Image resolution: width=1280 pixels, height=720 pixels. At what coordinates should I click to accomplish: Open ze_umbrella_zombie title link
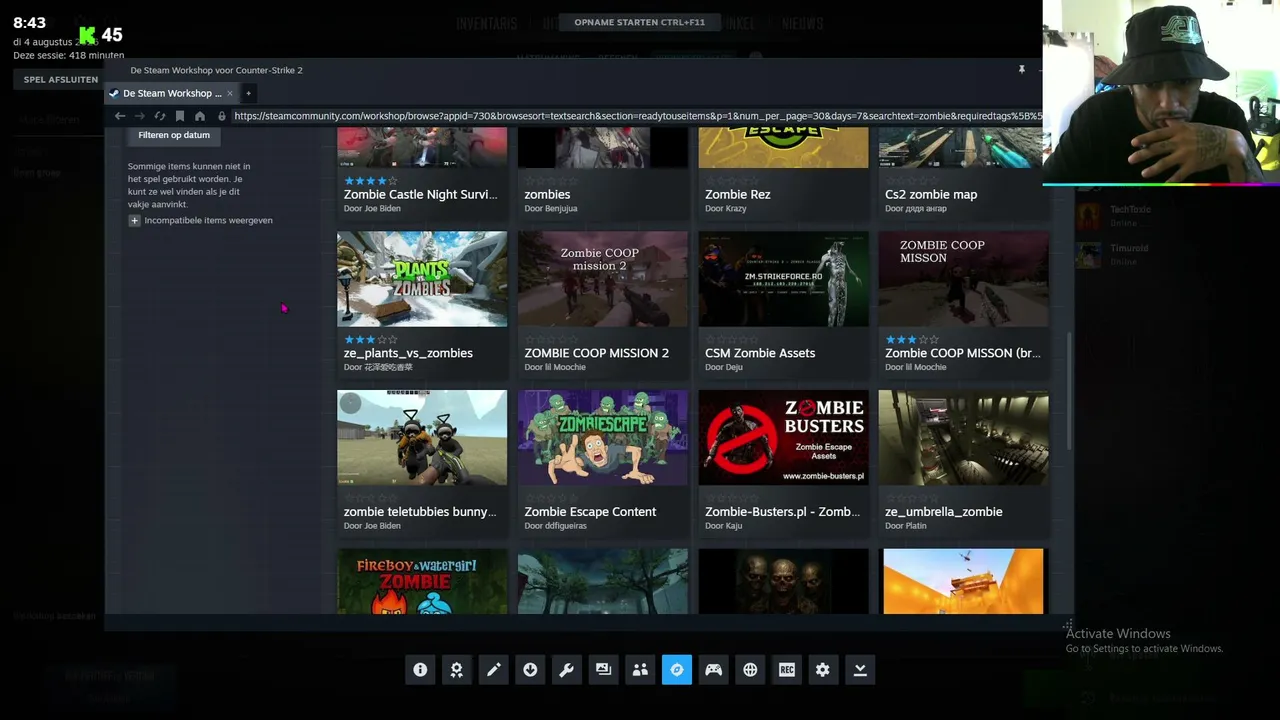pos(944,512)
